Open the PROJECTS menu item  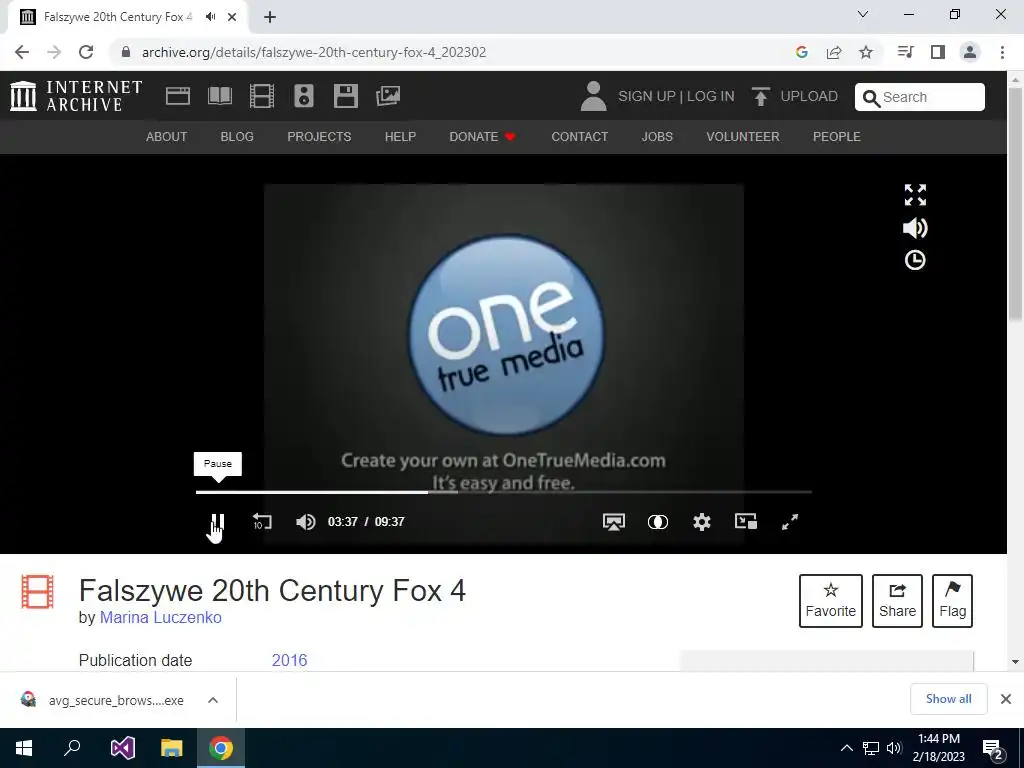tap(319, 136)
